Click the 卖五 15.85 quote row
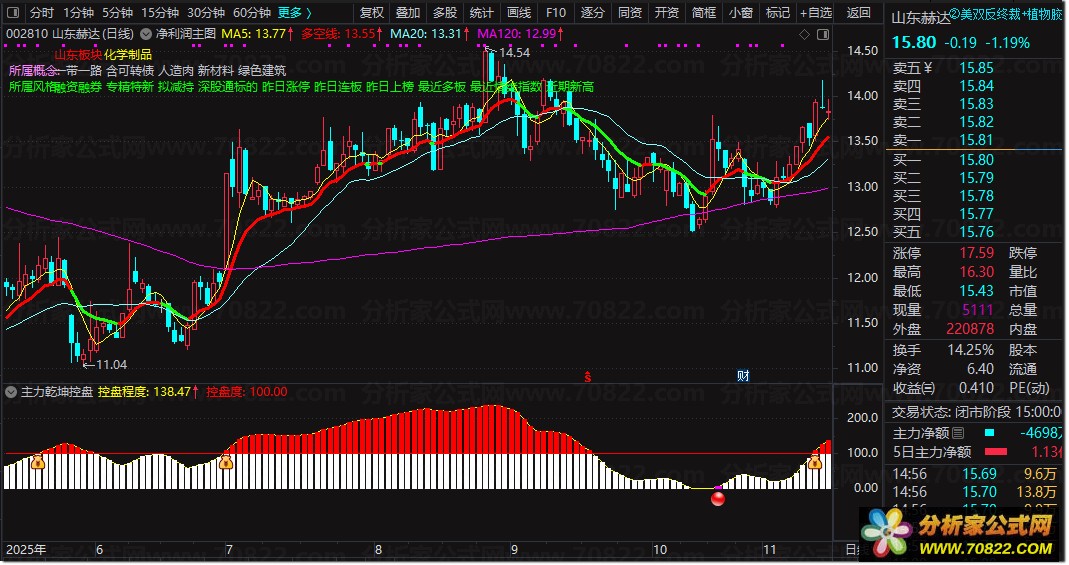The width and height of the screenshot is (1069, 565). (974, 68)
